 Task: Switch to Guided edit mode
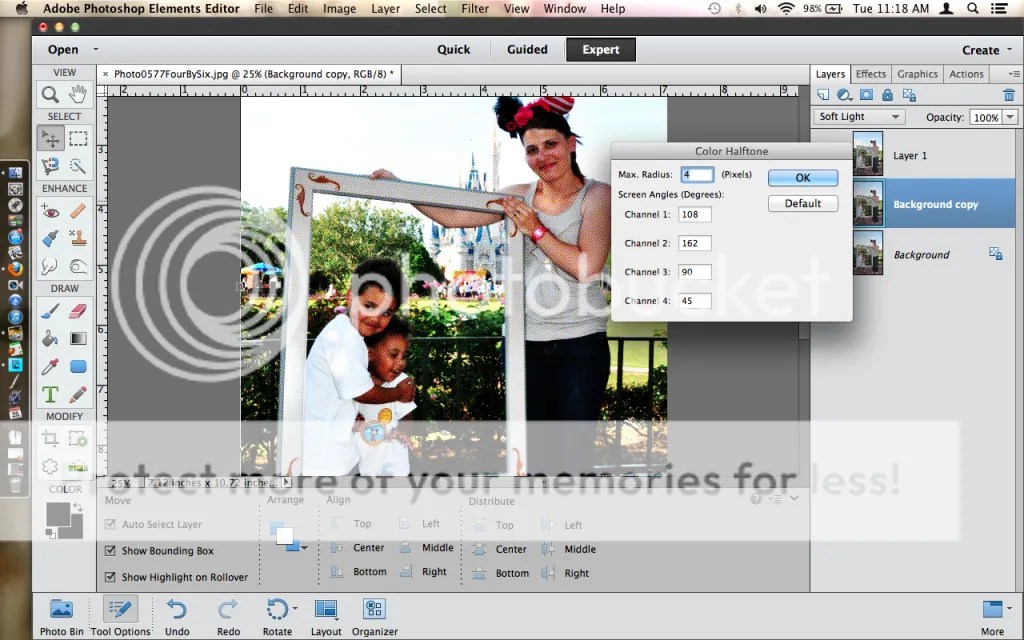pos(527,50)
